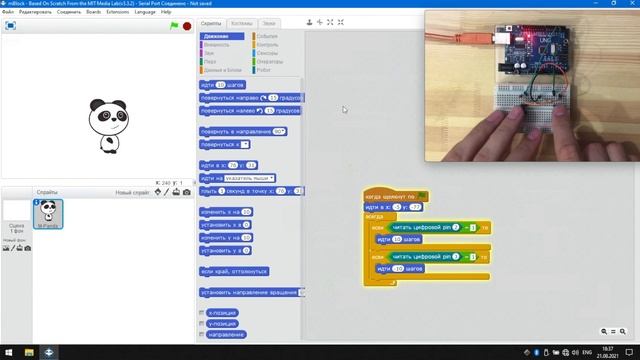Viewport: 640px width, 360px height.
Task: Open the Boards menu
Action: (x=93, y=12)
